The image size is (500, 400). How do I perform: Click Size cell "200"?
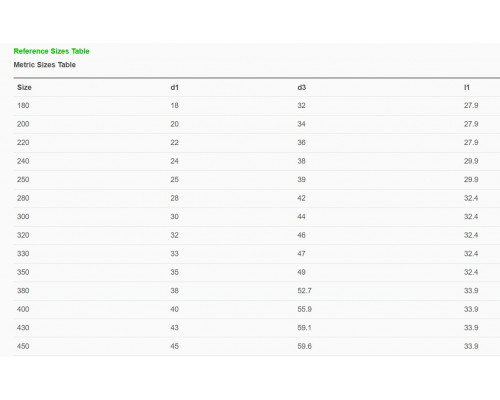[23, 124]
